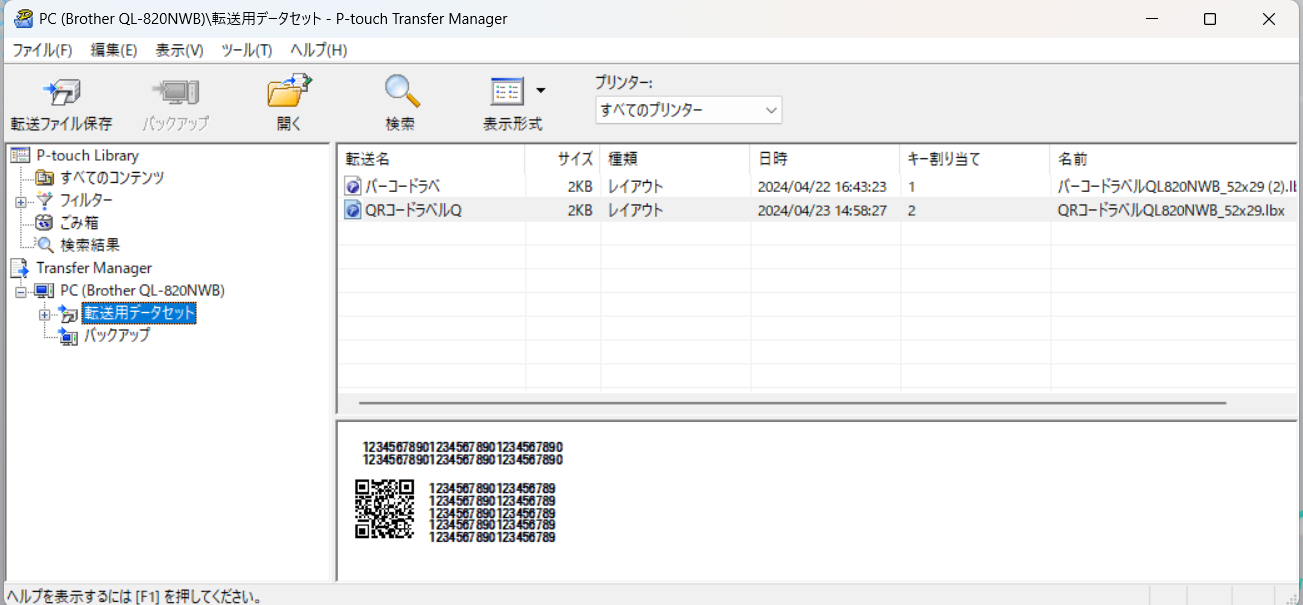Click the QRコードラベルQ layout file icon
Viewport: 1303px width, 605px height.
352,210
